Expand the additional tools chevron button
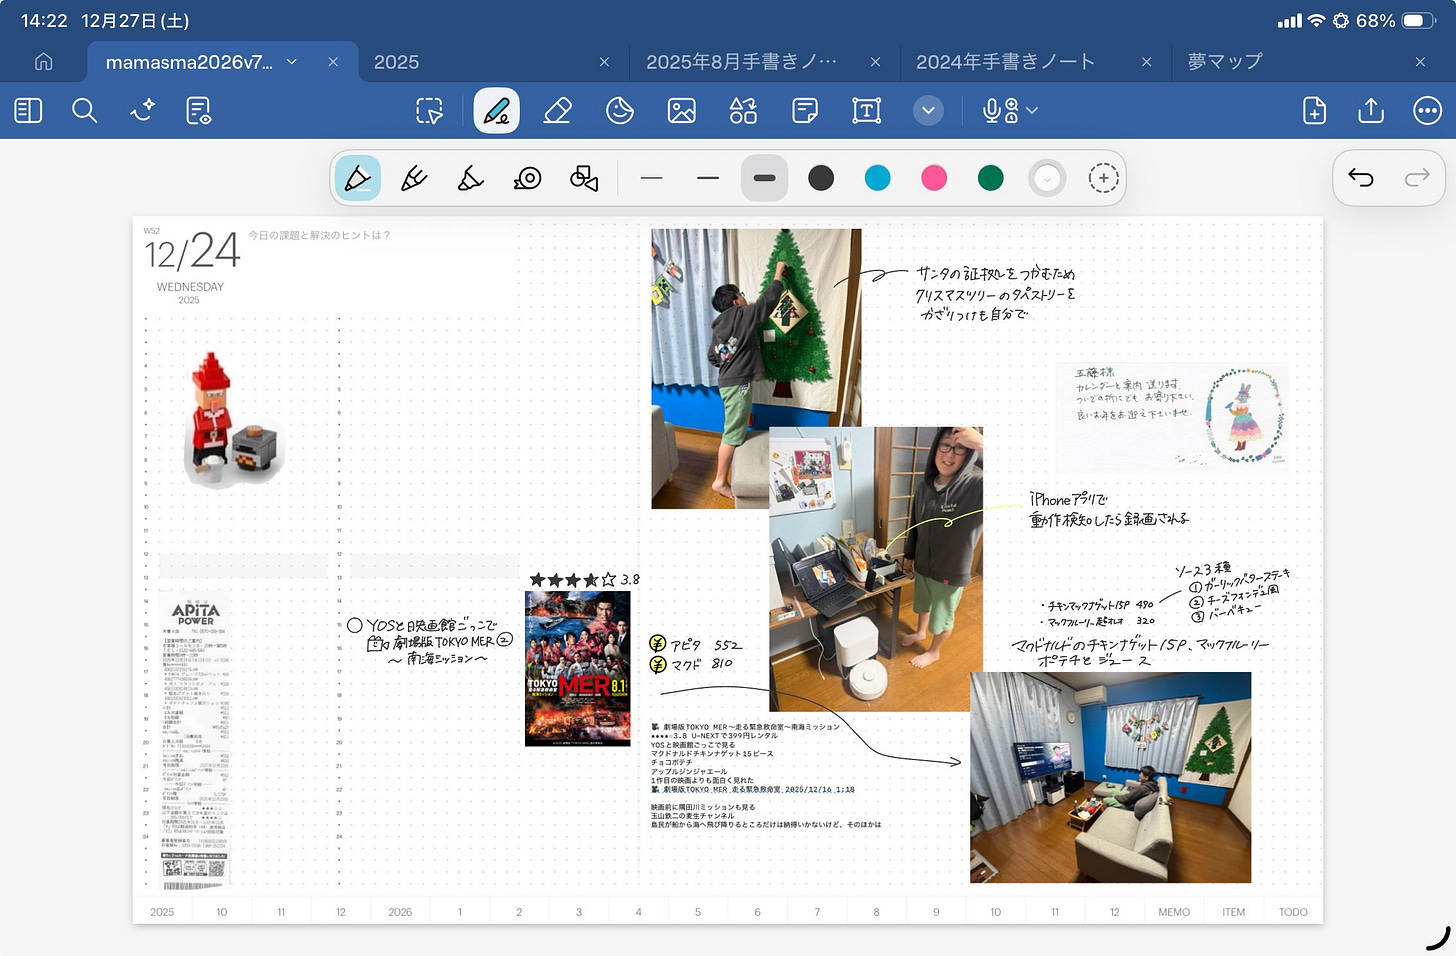Image resolution: width=1456 pixels, height=956 pixels. (929, 110)
